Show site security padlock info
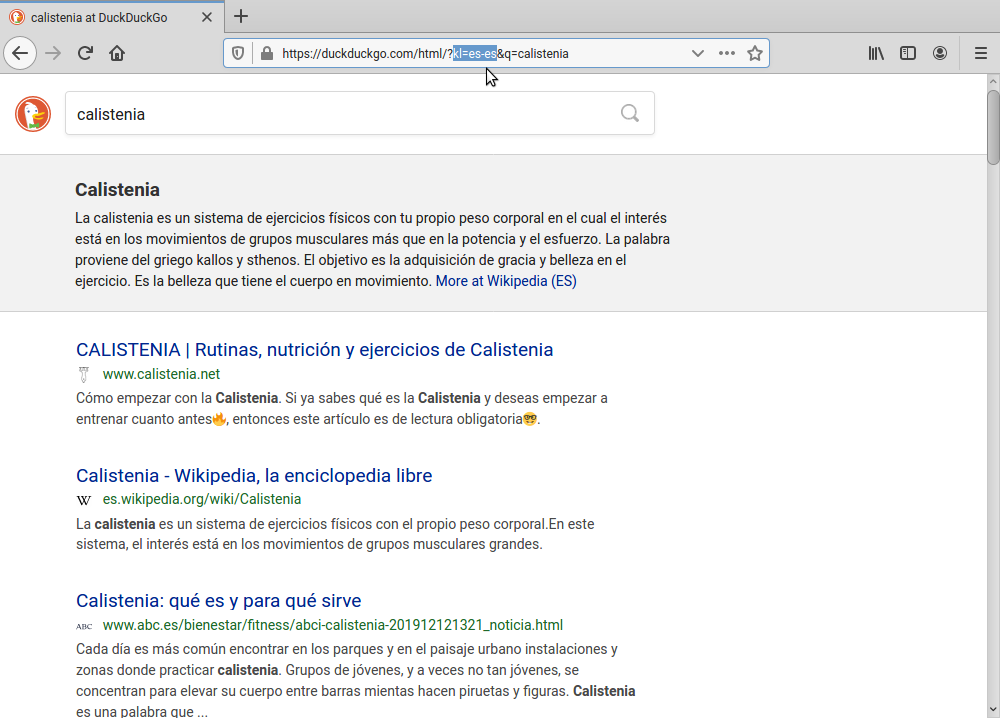This screenshot has width=1000, height=718. [x=266, y=53]
